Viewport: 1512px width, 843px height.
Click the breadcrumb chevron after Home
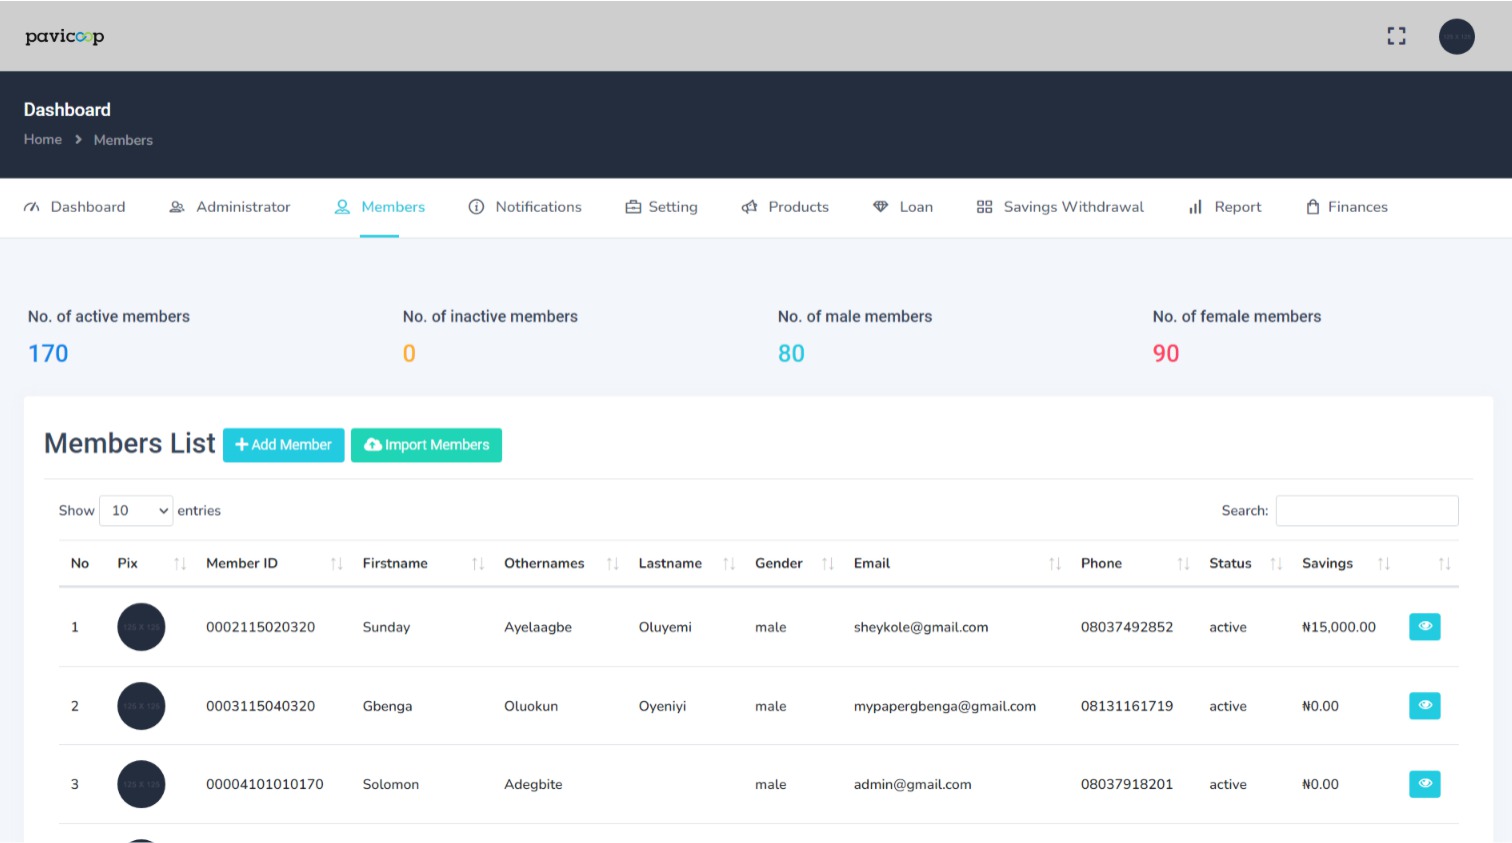(x=78, y=139)
